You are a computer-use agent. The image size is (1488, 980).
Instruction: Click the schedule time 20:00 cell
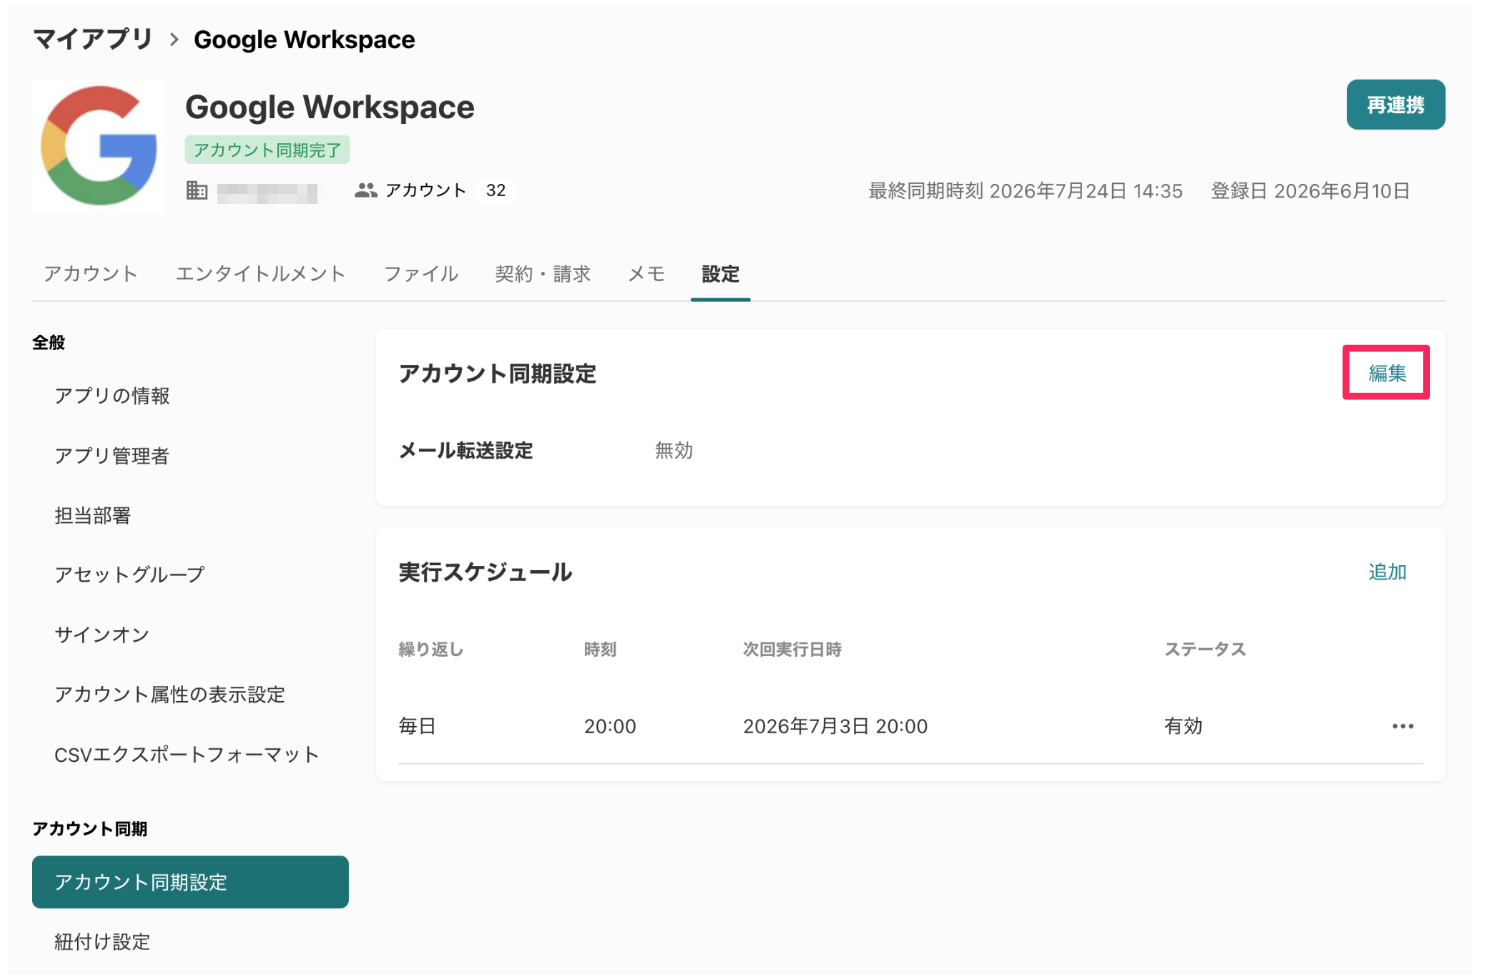(x=610, y=727)
